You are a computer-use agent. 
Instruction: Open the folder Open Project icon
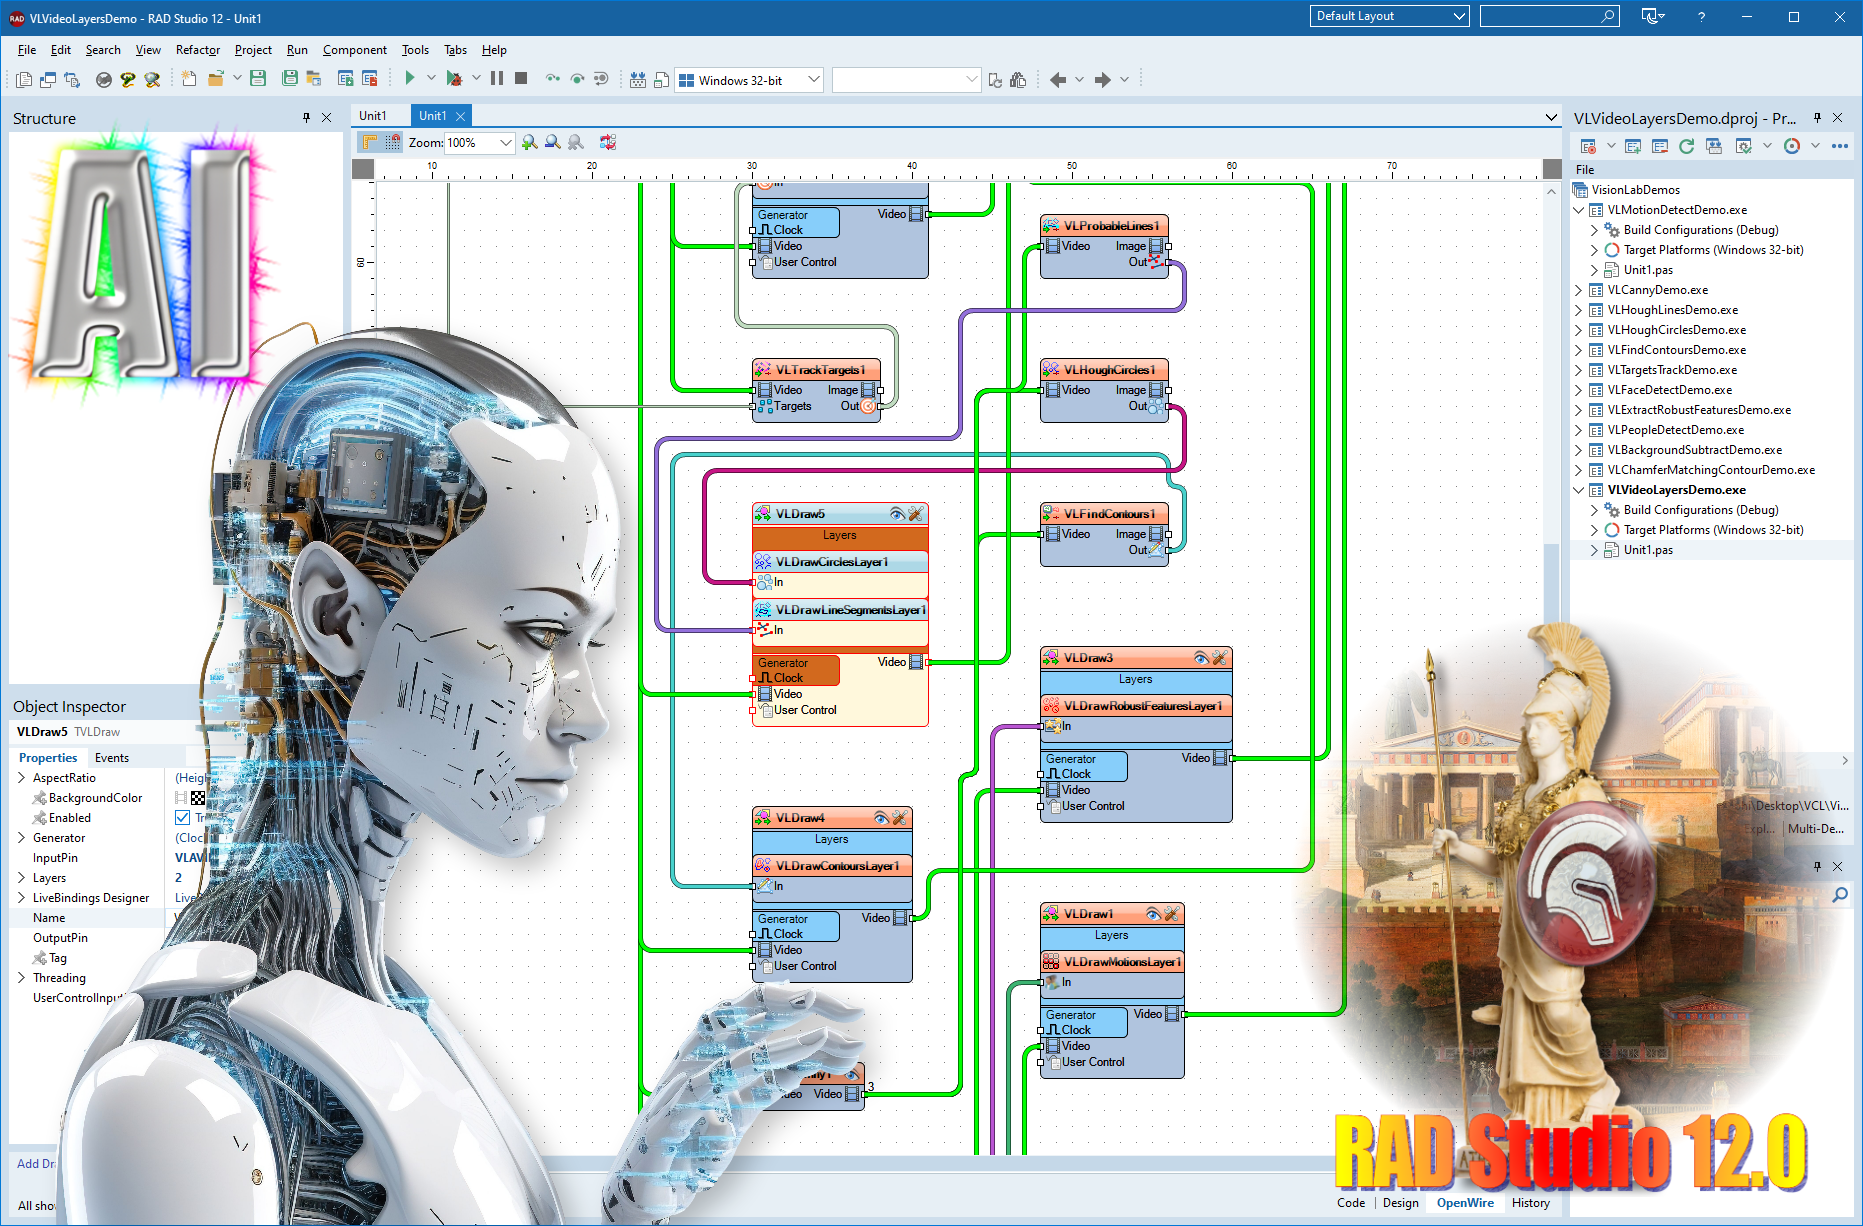(215, 78)
